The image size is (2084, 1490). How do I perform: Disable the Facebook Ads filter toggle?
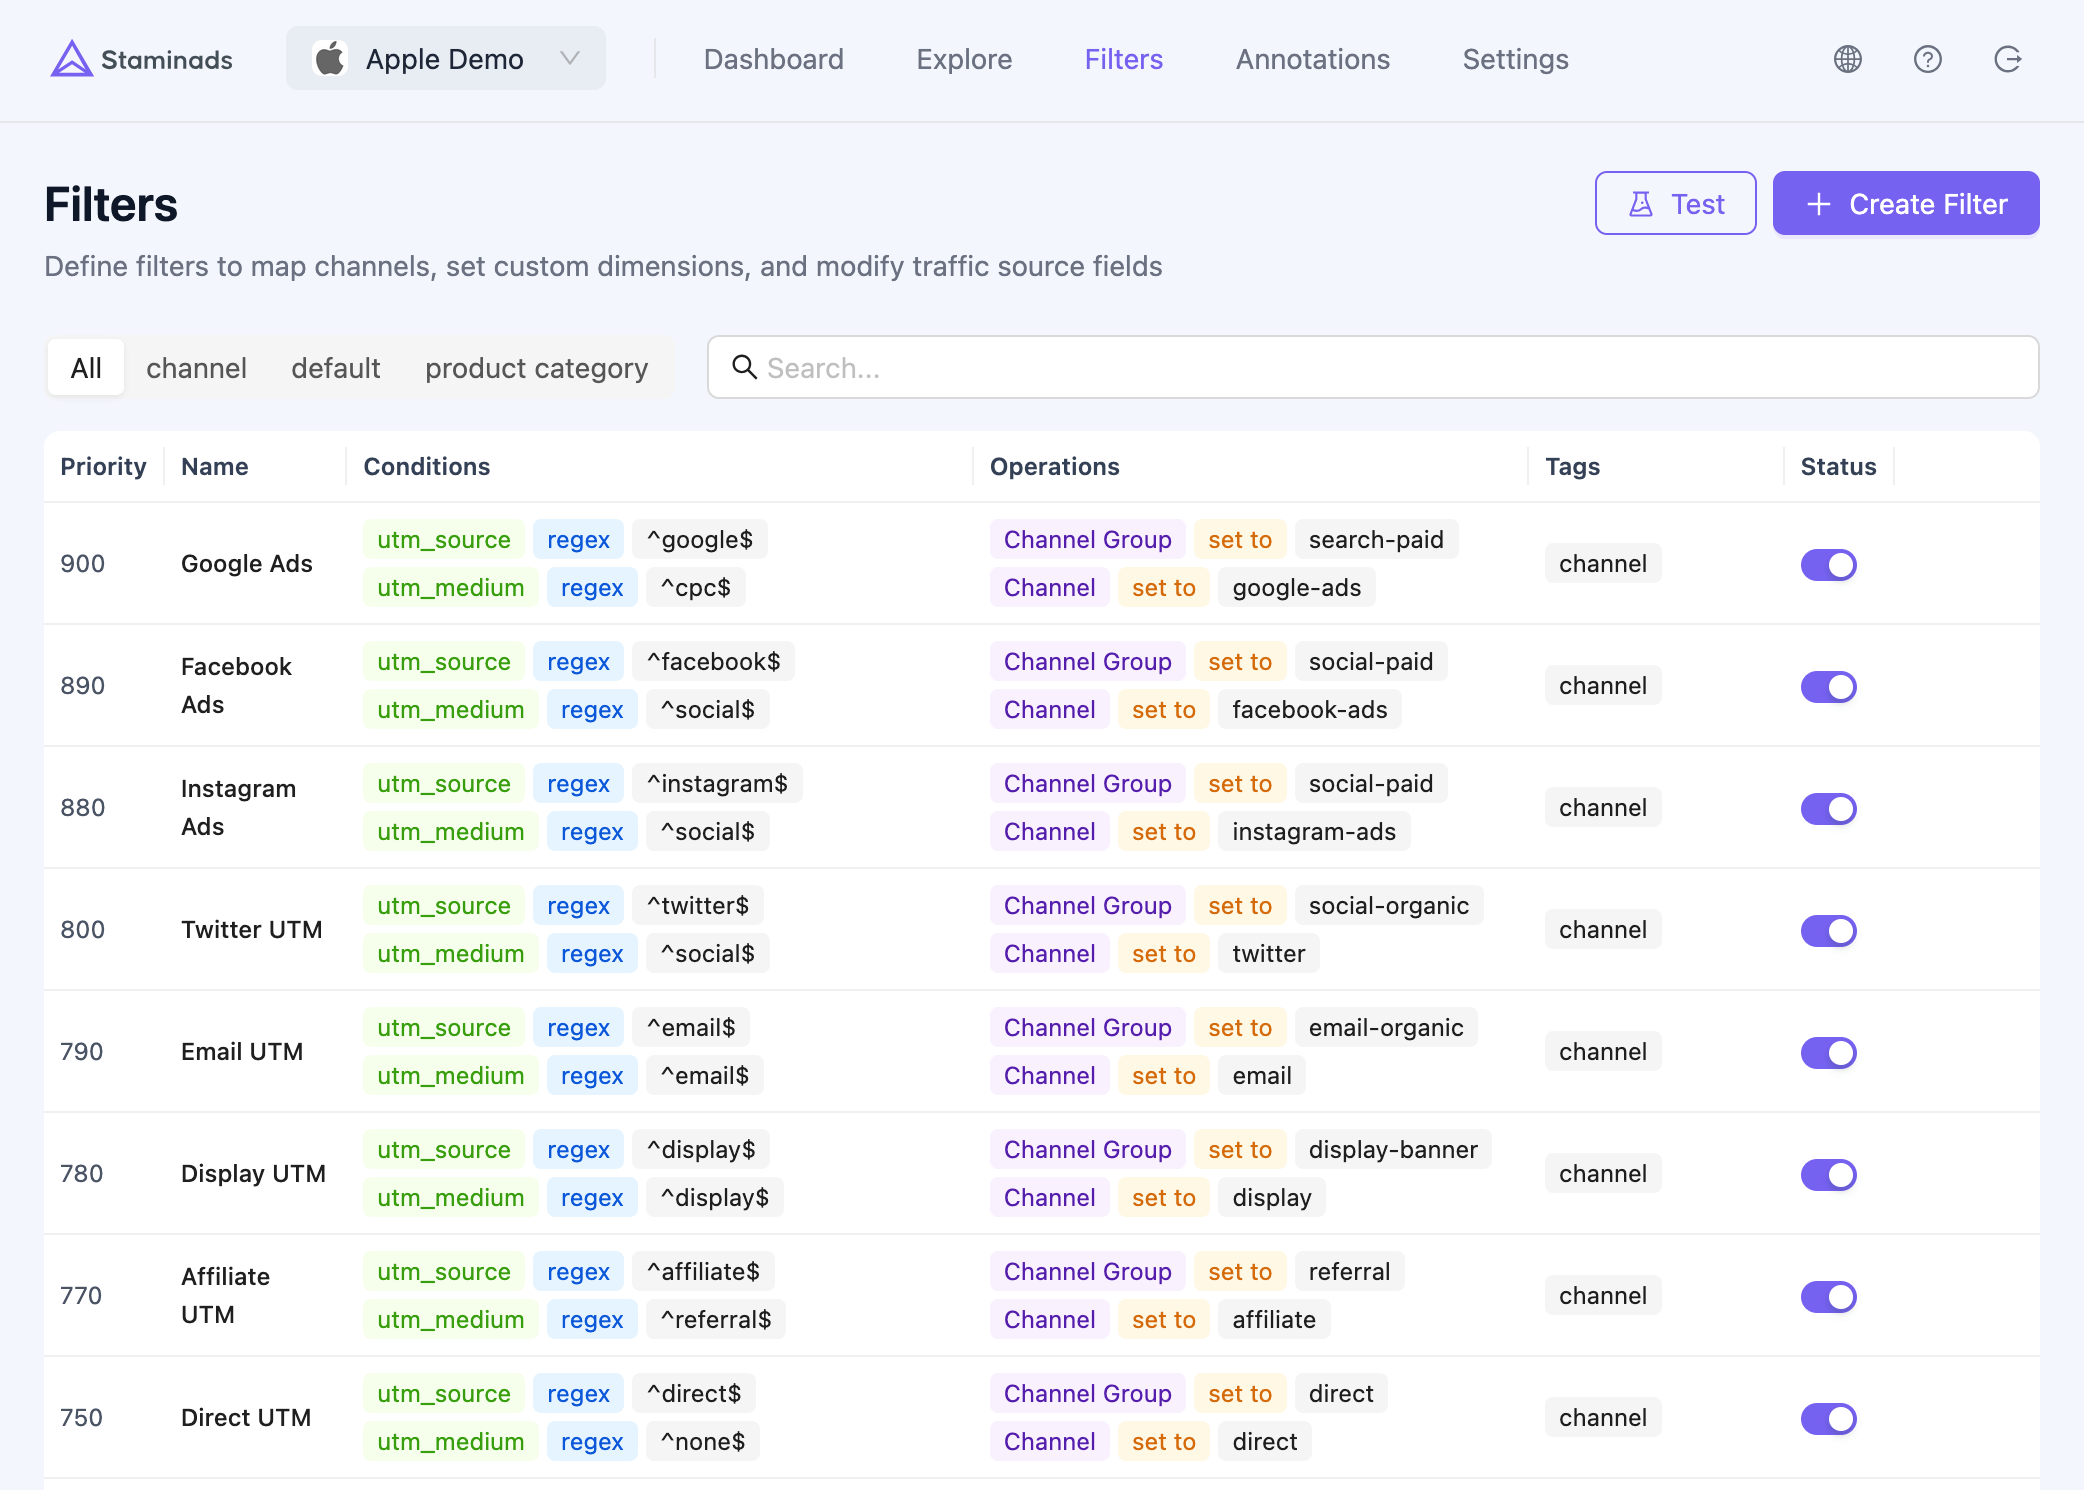click(1829, 687)
